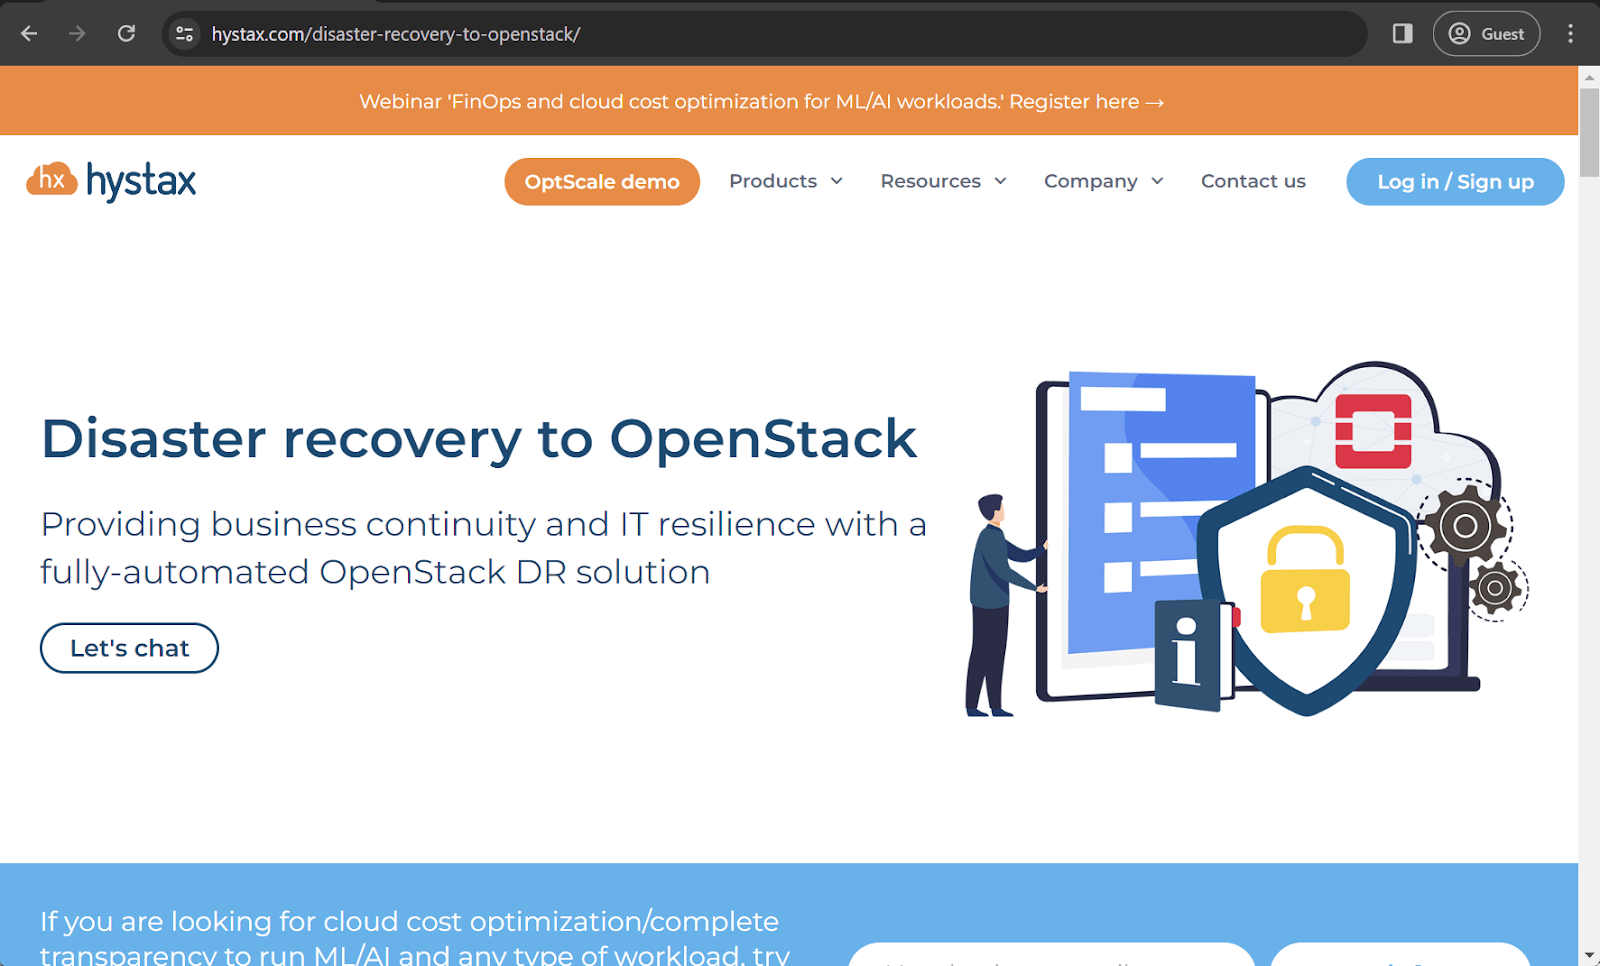Open the OptScale demo page
Image resolution: width=1600 pixels, height=966 pixels.
point(601,182)
